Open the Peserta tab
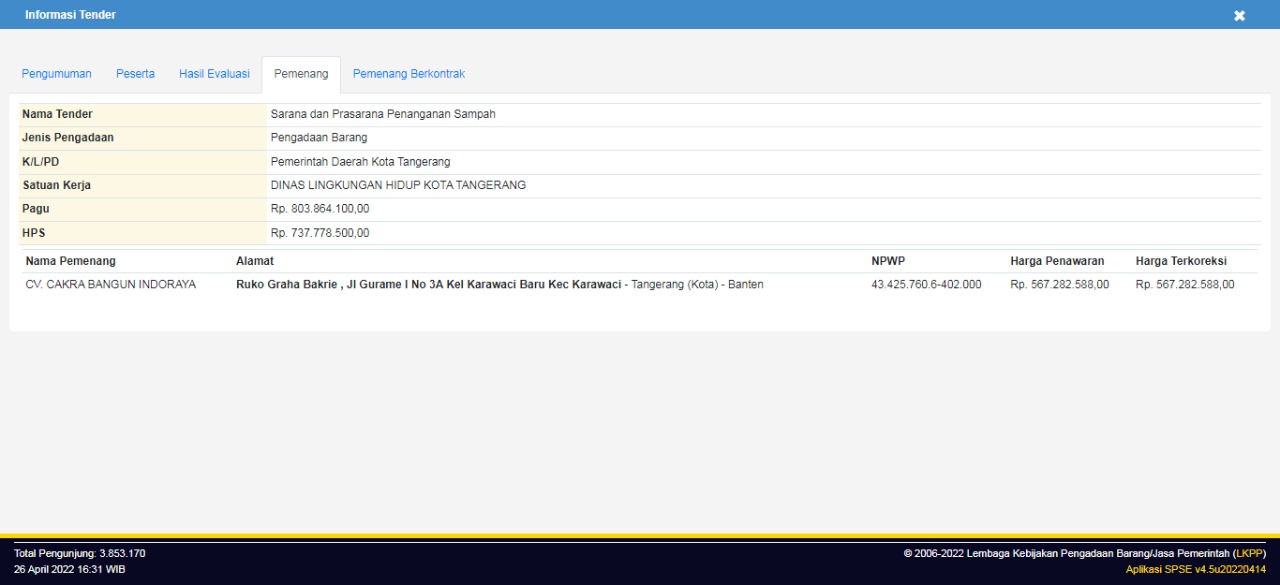This screenshot has width=1280, height=585. click(x=135, y=74)
